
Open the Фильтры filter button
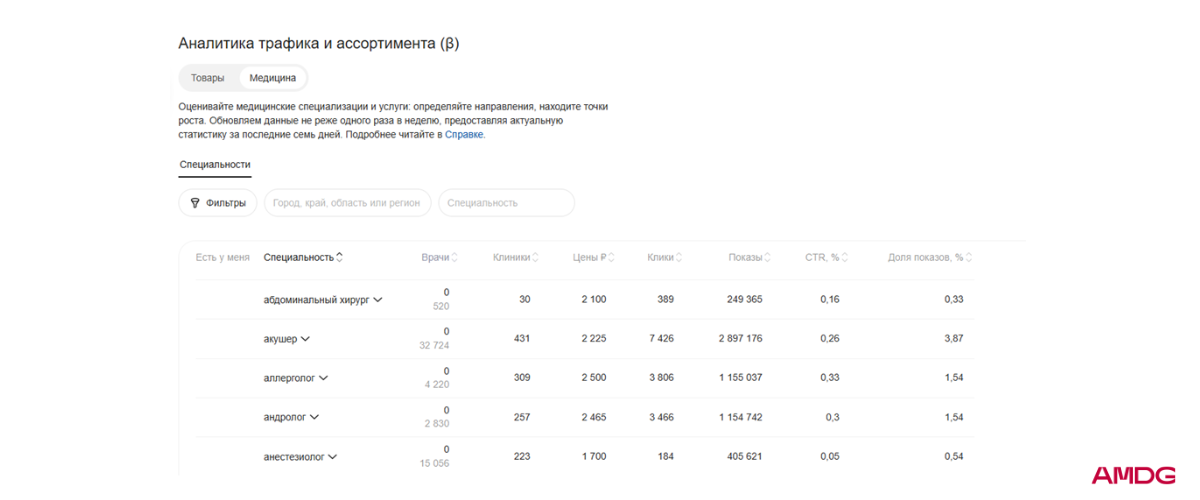[x=217, y=203]
